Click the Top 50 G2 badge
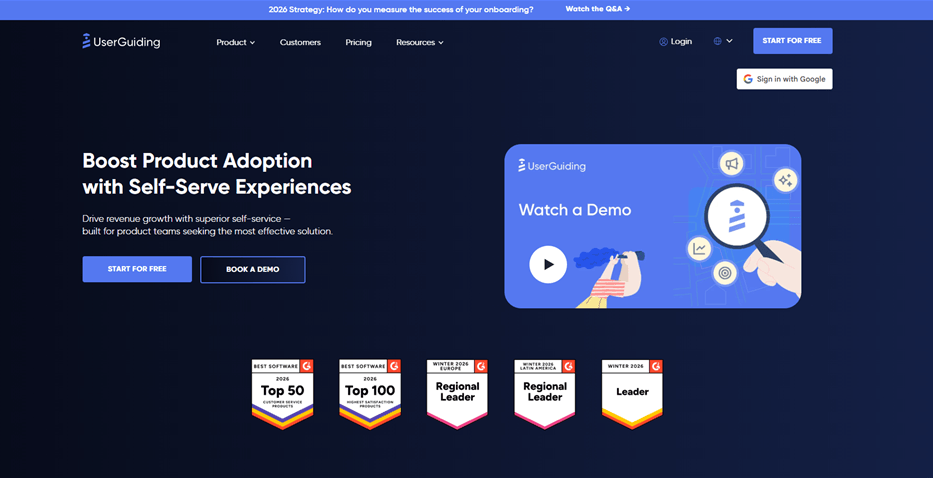The image size is (933, 478). coord(283,393)
